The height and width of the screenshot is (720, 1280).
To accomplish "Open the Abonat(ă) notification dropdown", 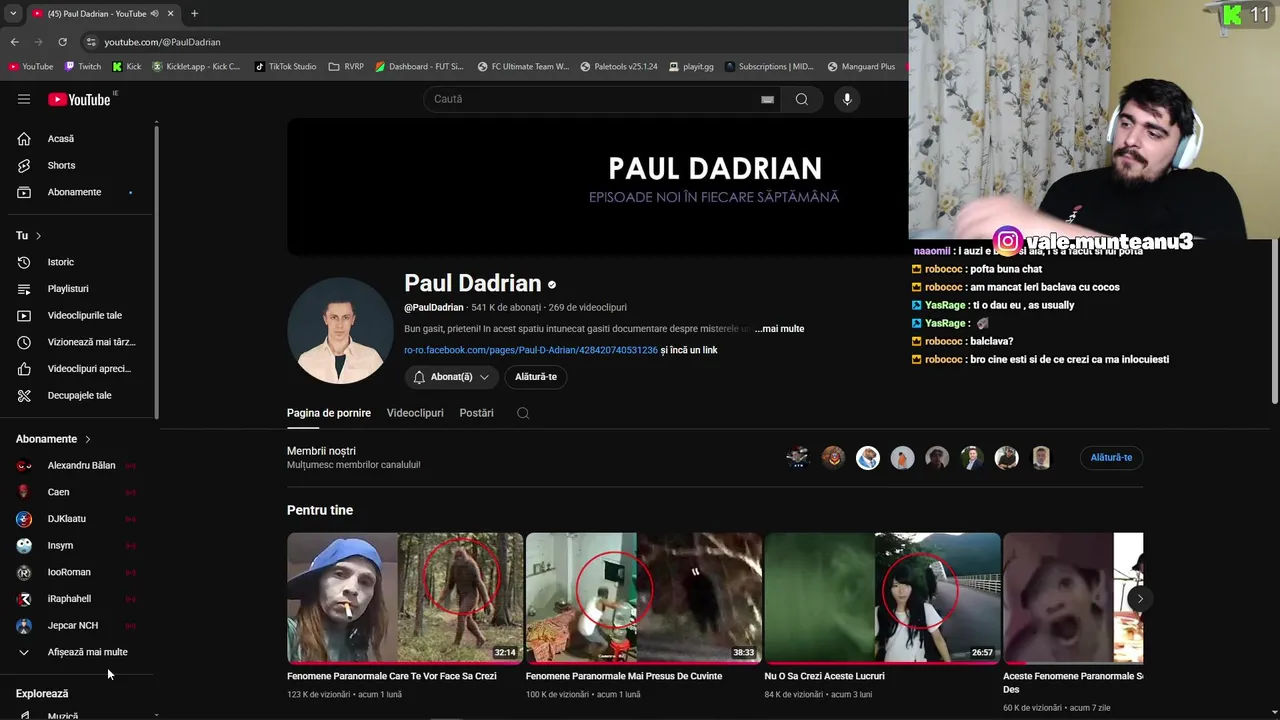I will pos(451,377).
